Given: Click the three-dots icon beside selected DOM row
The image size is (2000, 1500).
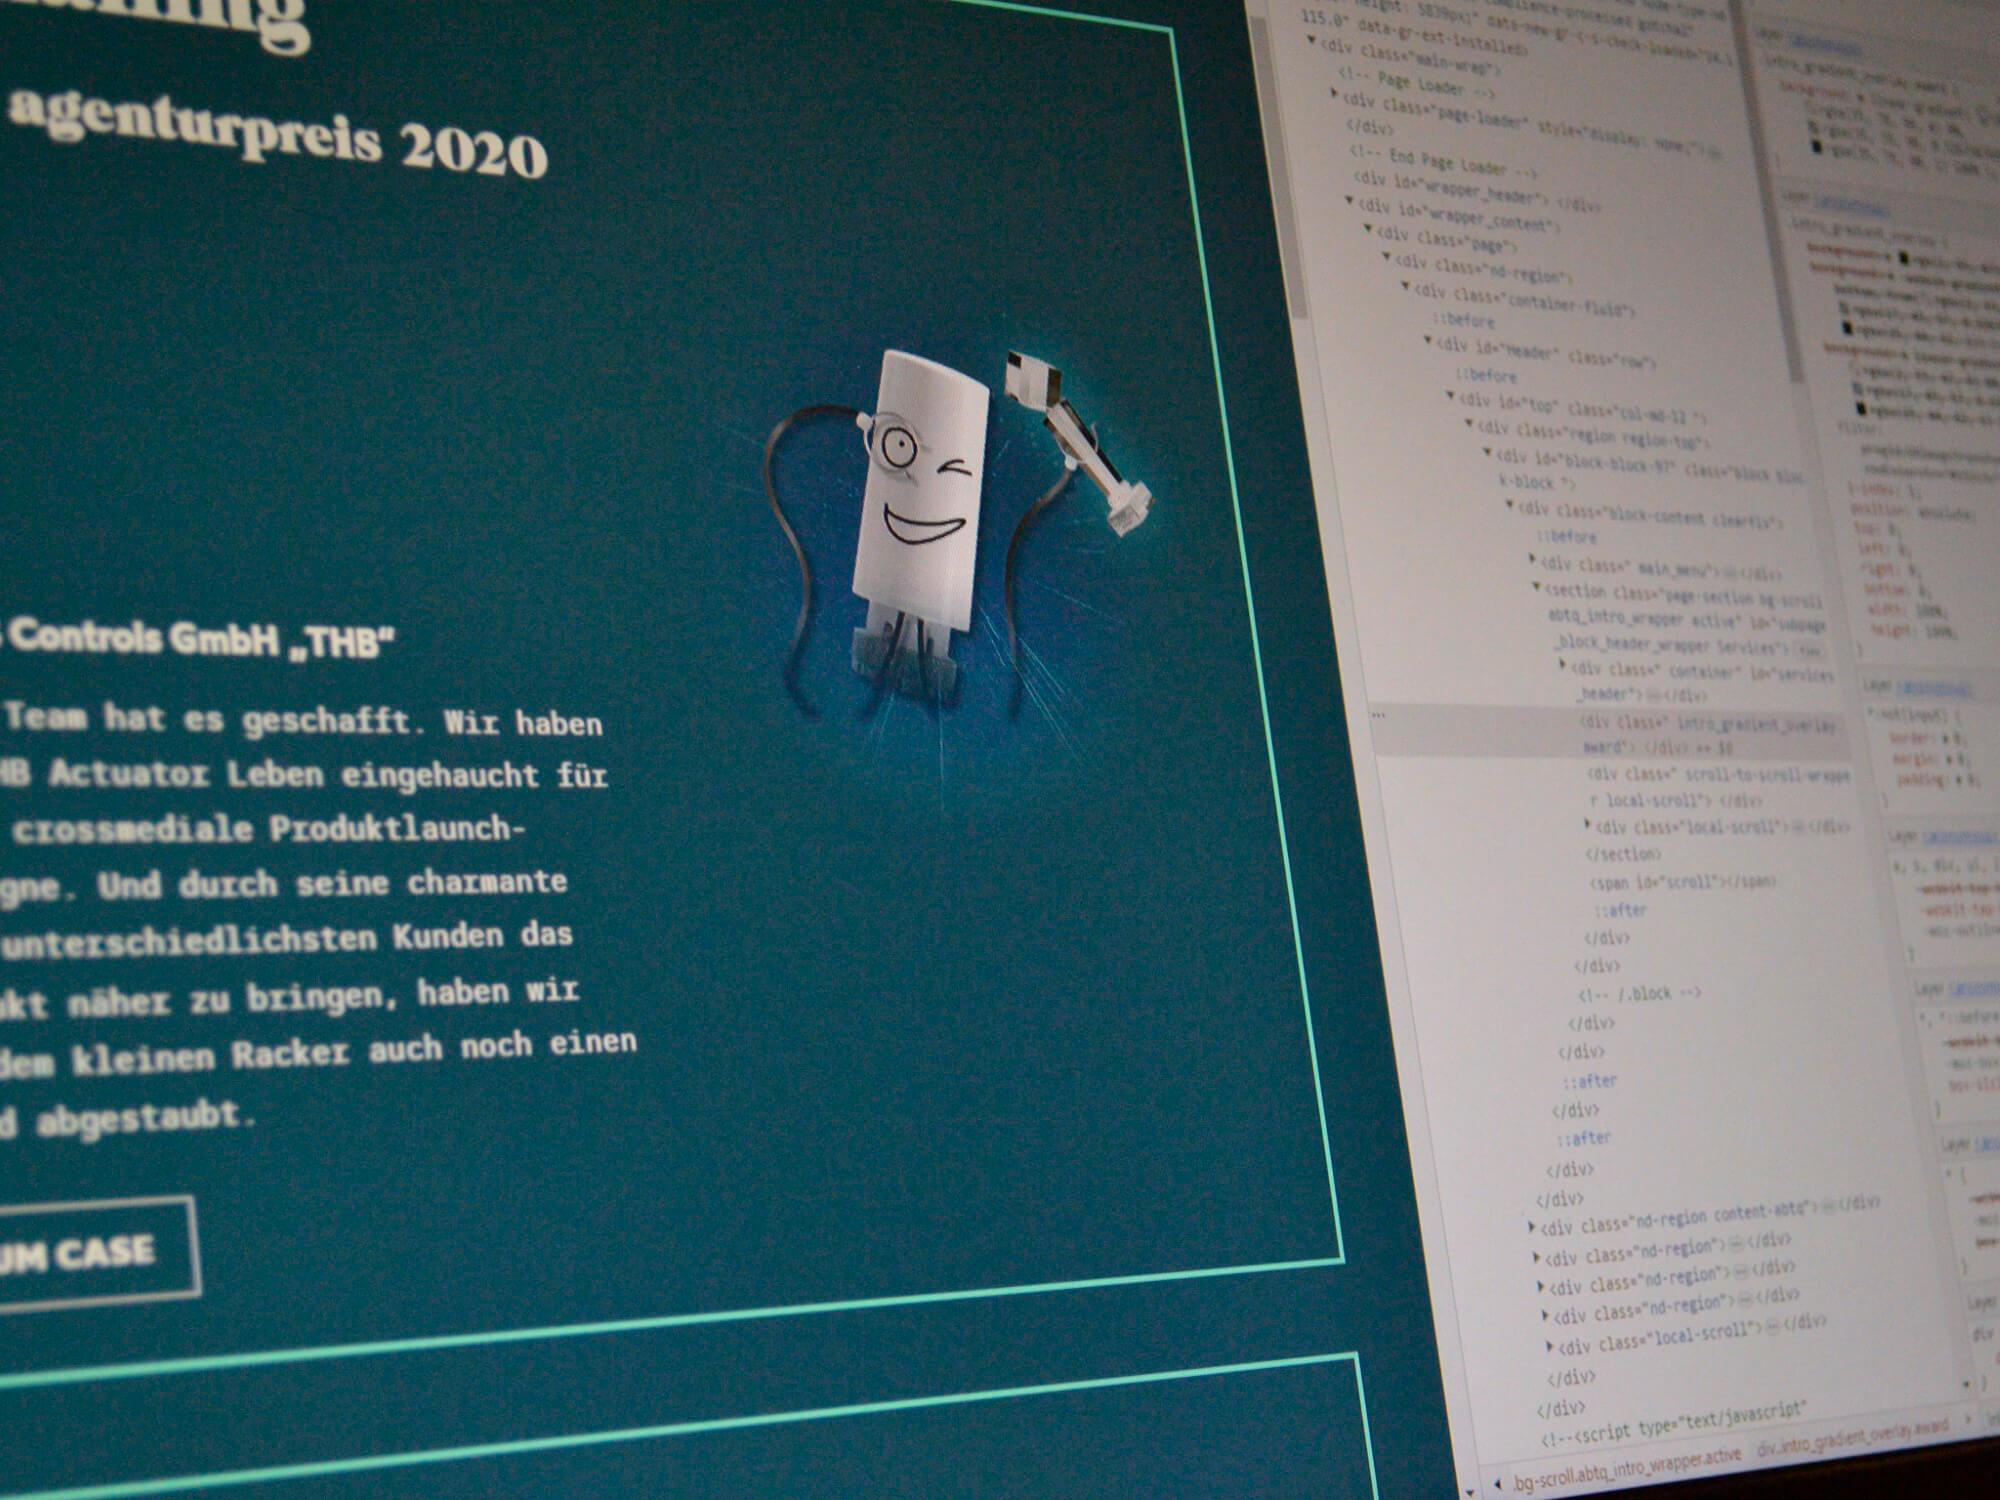Looking at the screenshot, I should 1379,716.
